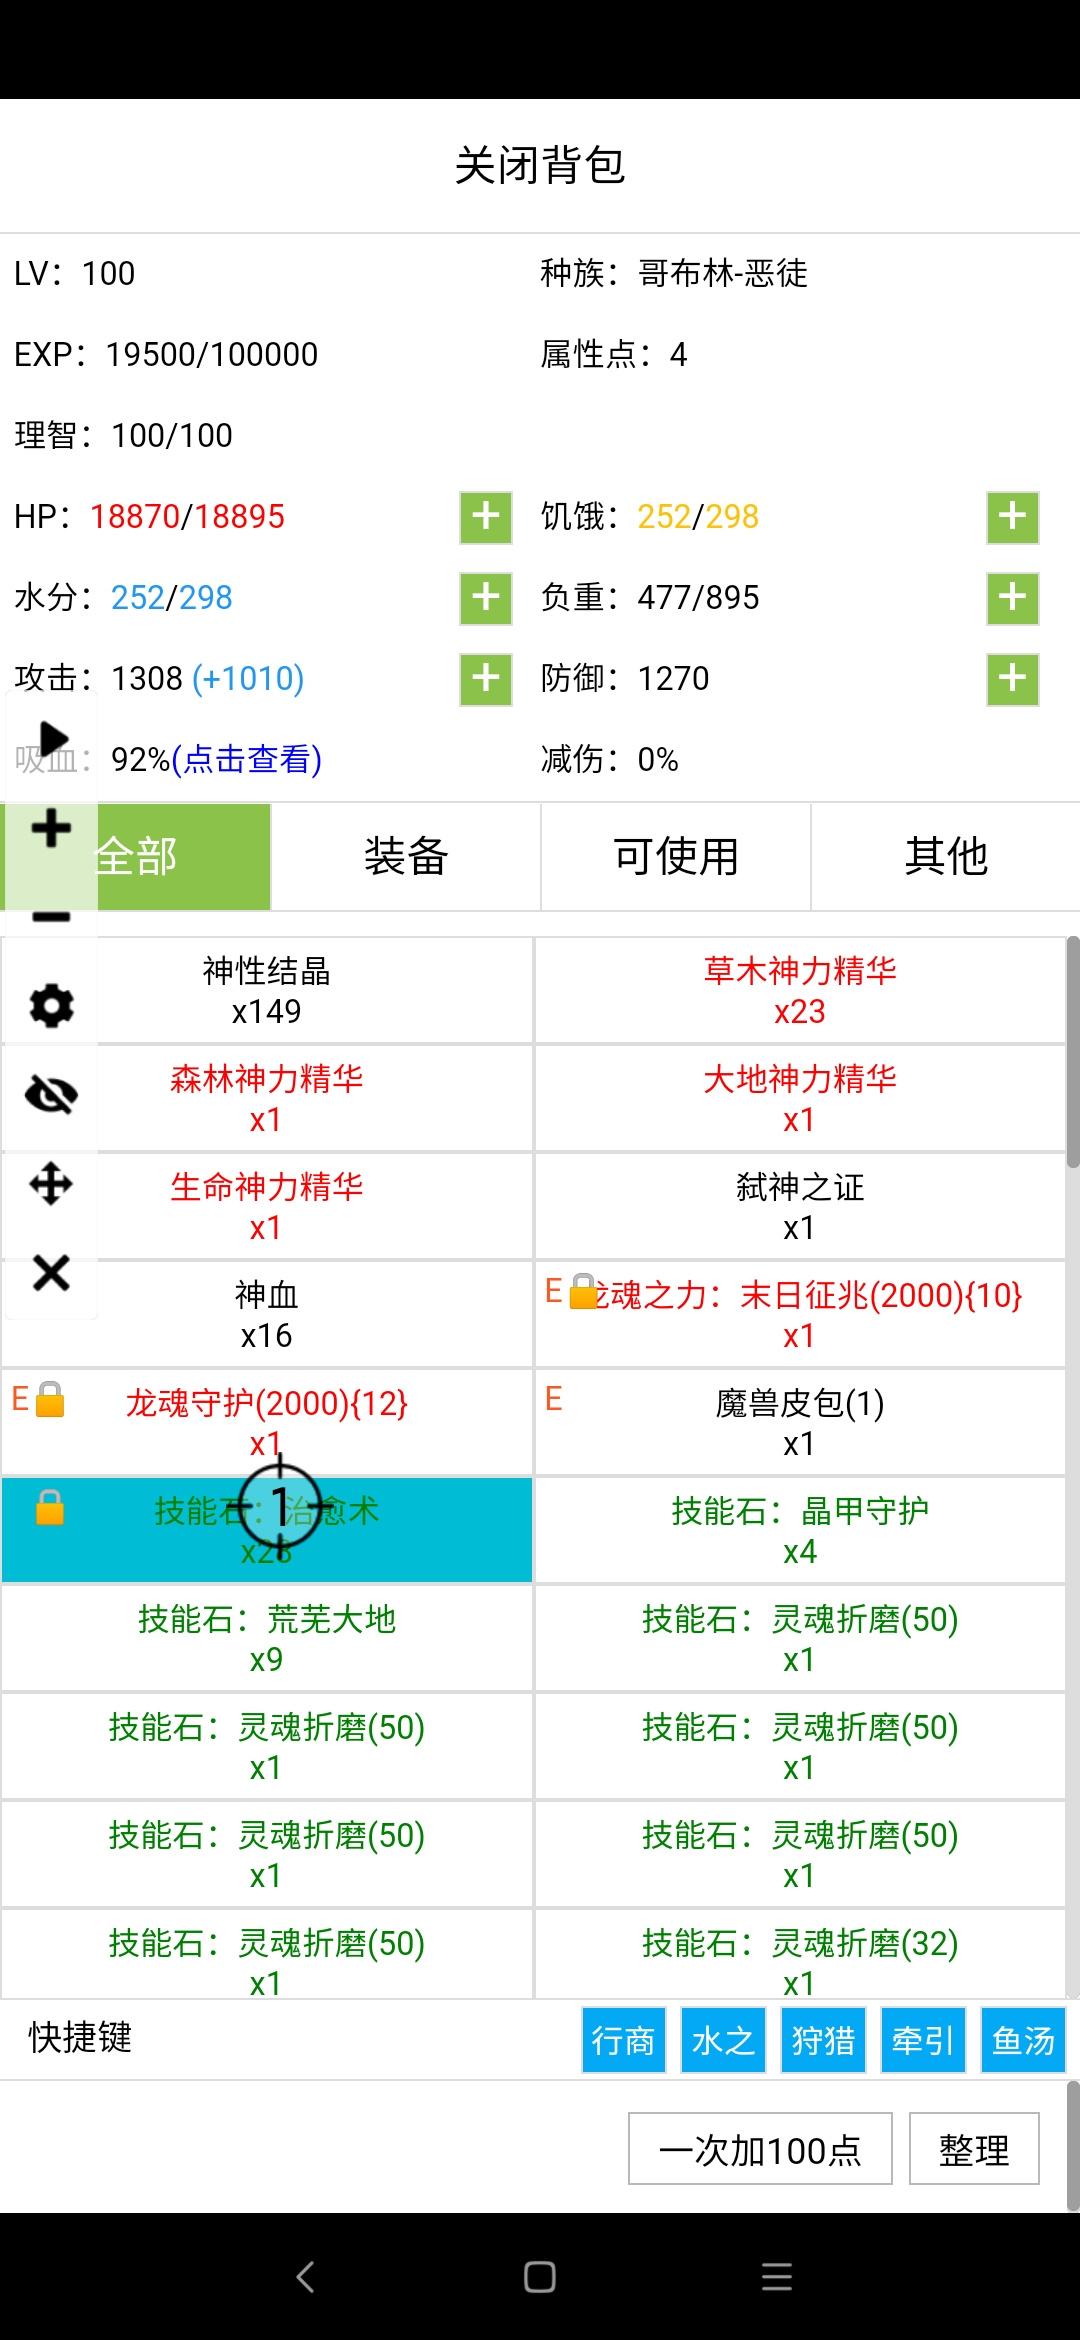
Task: Switch to the 装备 tab
Action: tap(406, 857)
